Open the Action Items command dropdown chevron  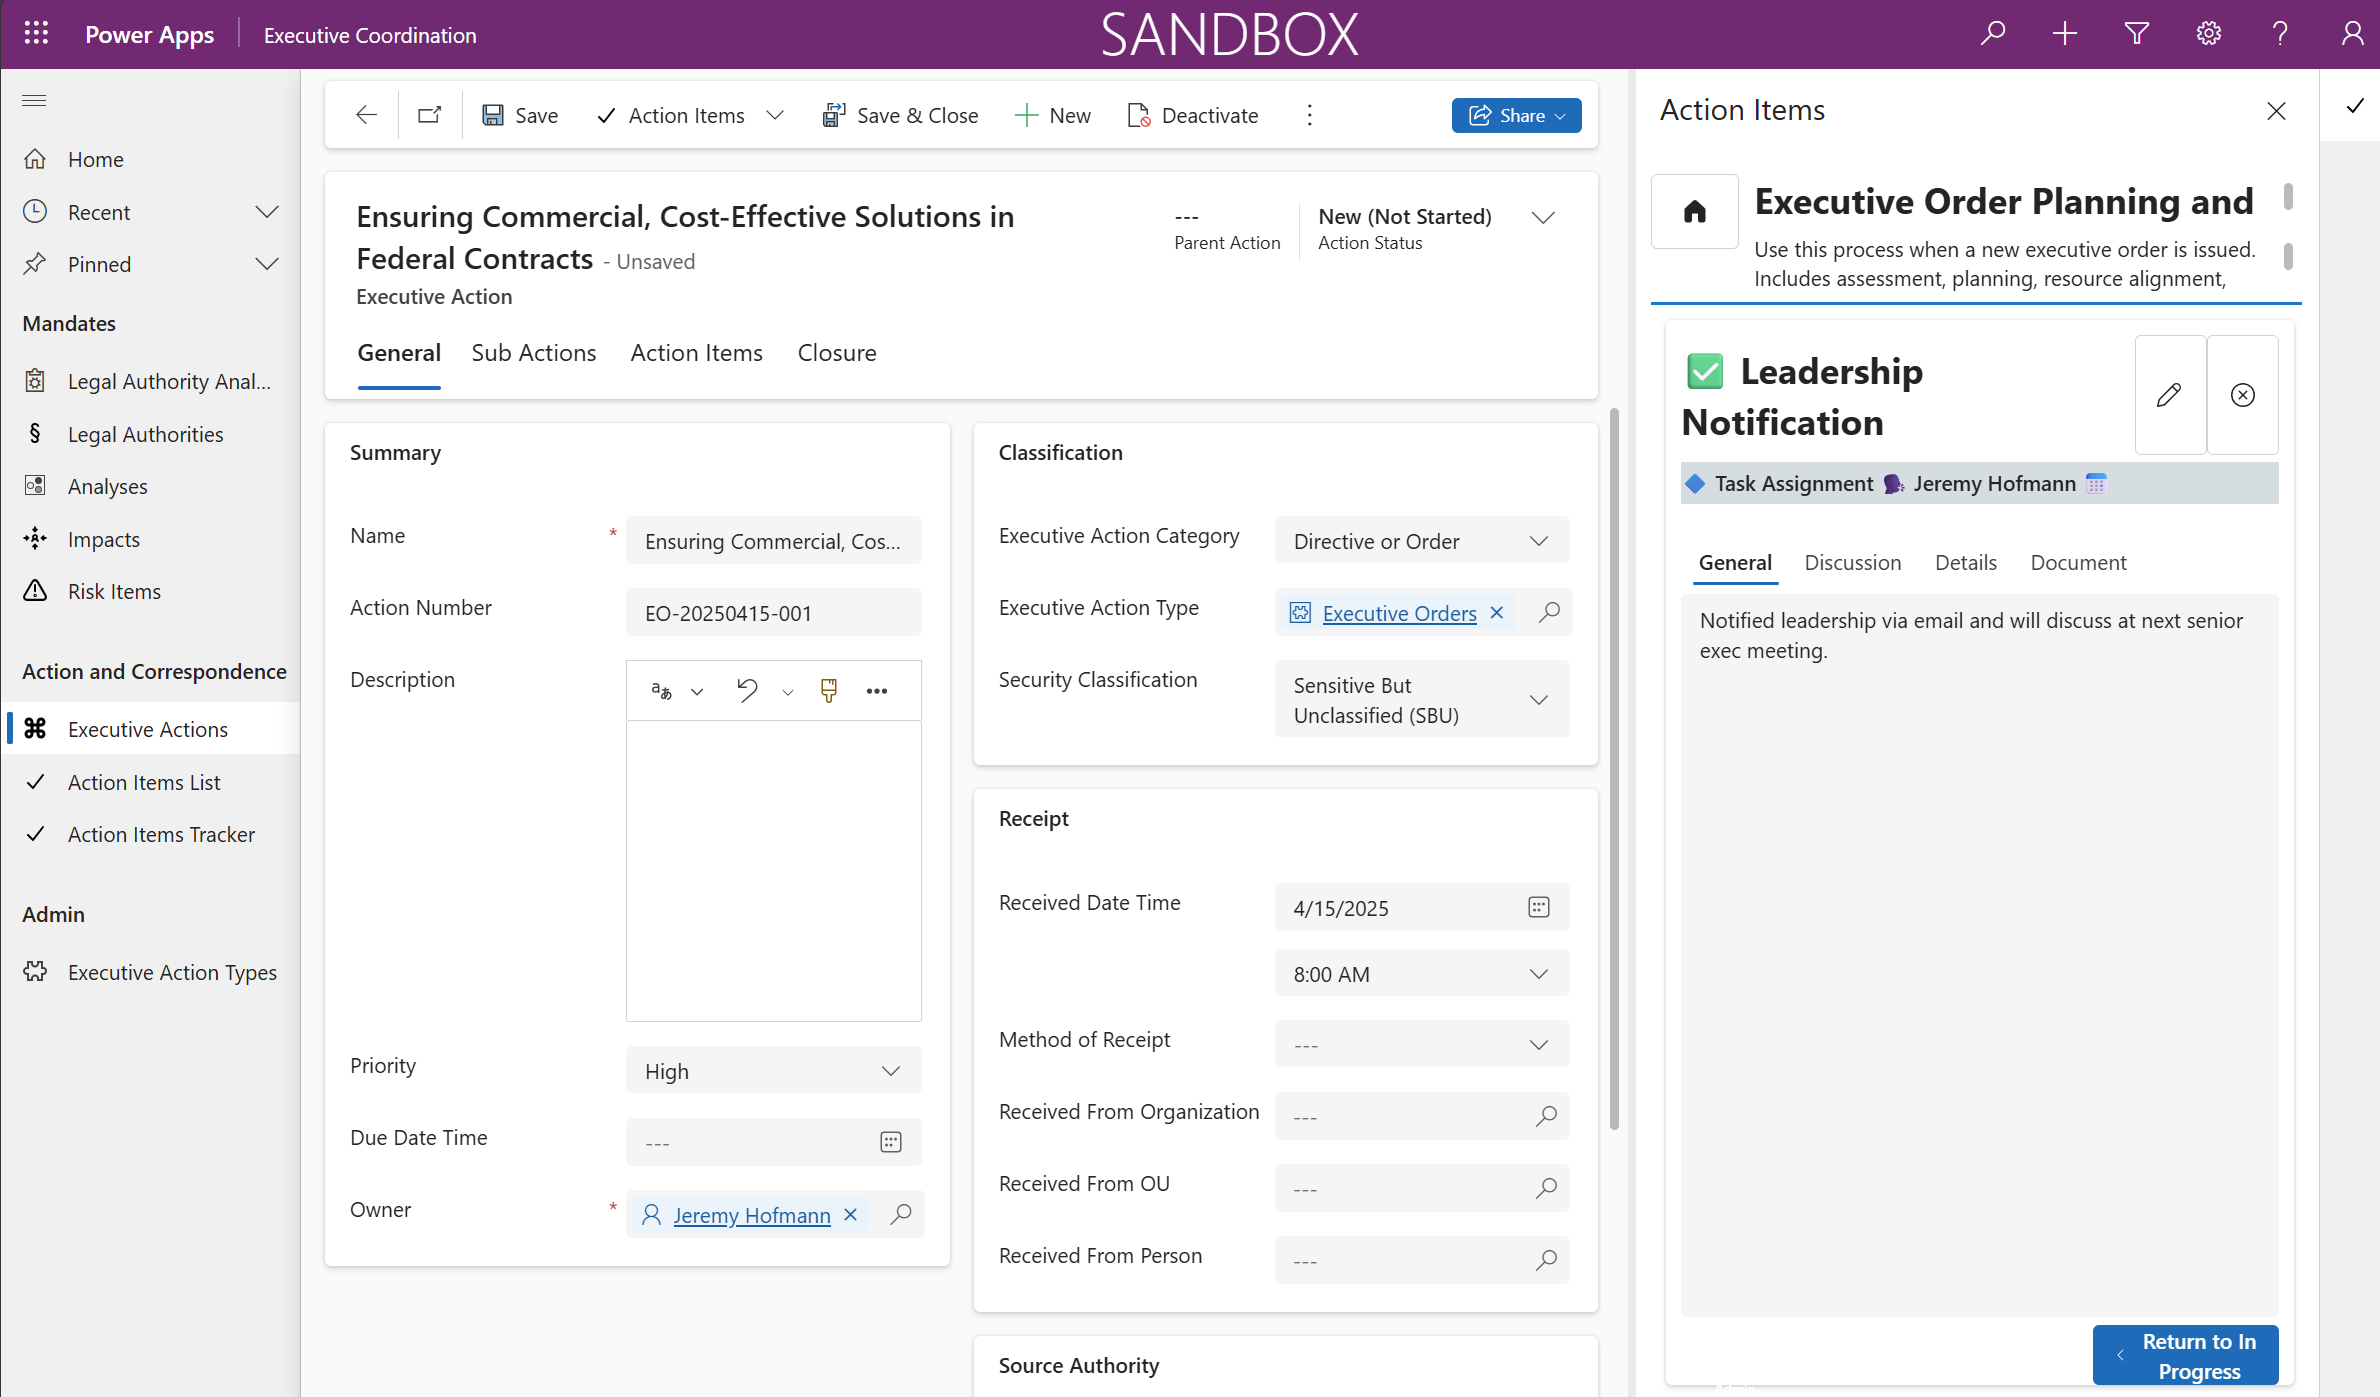(x=775, y=115)
